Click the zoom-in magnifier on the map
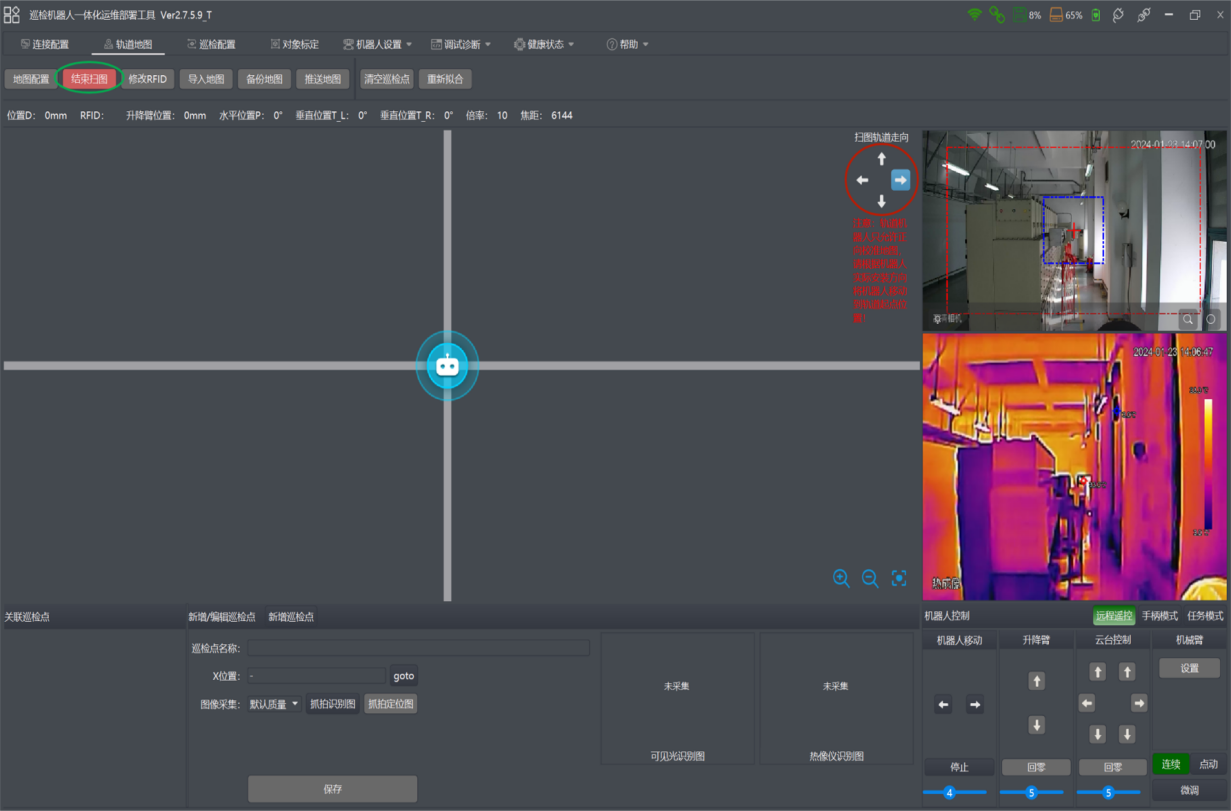 click(x=841, y=578)
